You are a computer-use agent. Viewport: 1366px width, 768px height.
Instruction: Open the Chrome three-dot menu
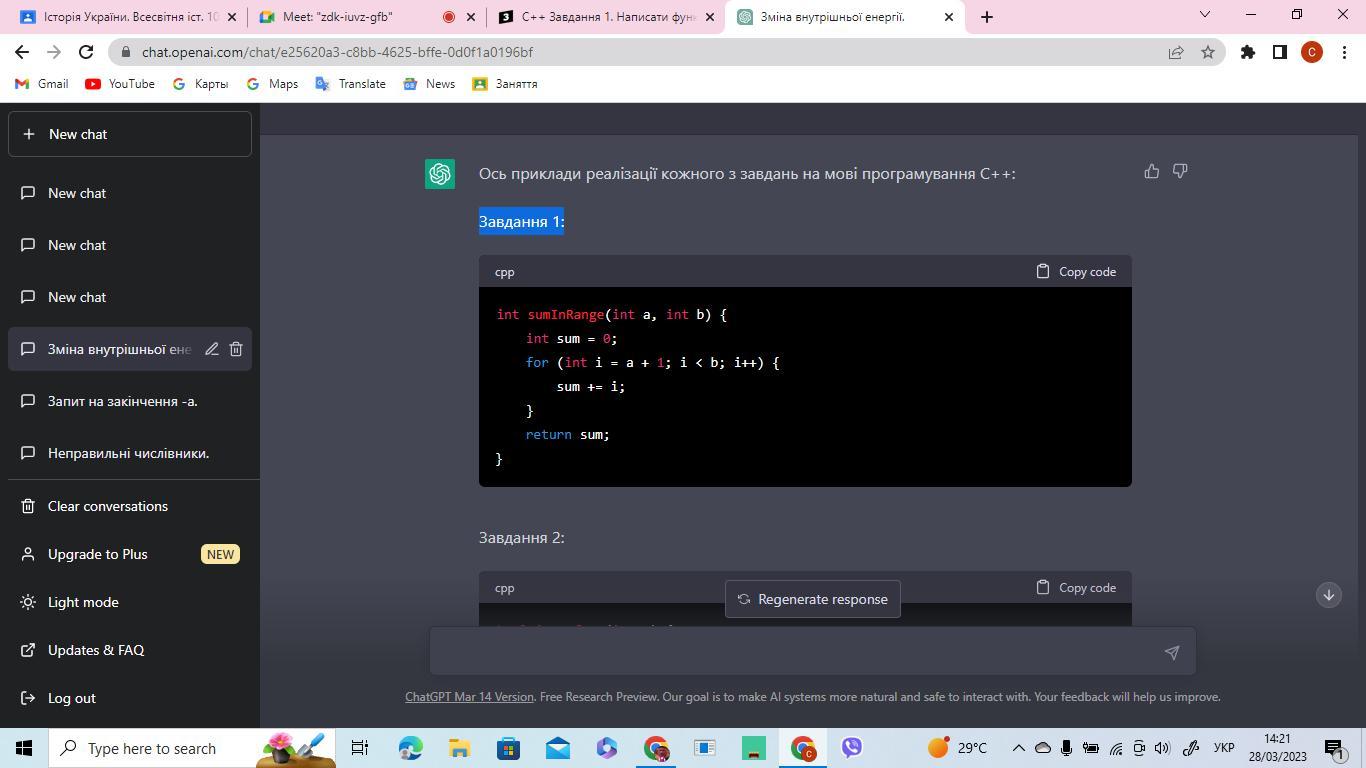pos(1344,52)
